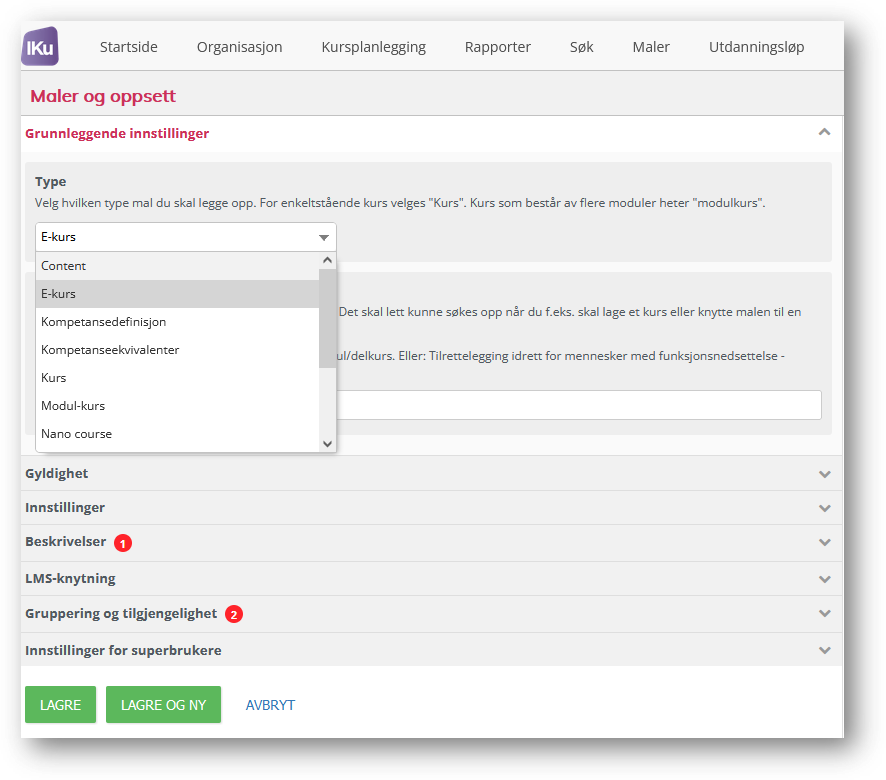Image resolution: width=886 pixels, height=780 pixels.
Task: Collapse the Grunnleggende innstillinger section chevron
Action: 824,132
